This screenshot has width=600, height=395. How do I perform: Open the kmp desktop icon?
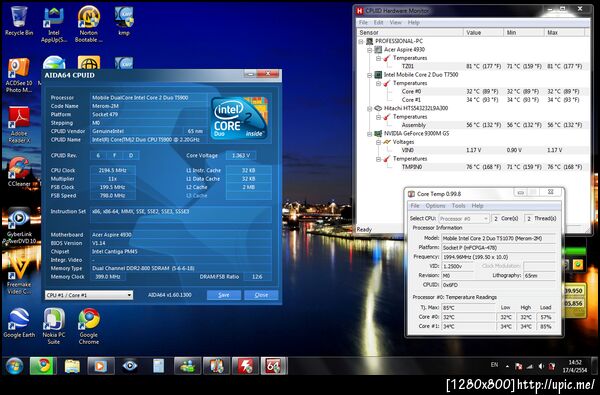pyautogui.click(x=124, y=21)
